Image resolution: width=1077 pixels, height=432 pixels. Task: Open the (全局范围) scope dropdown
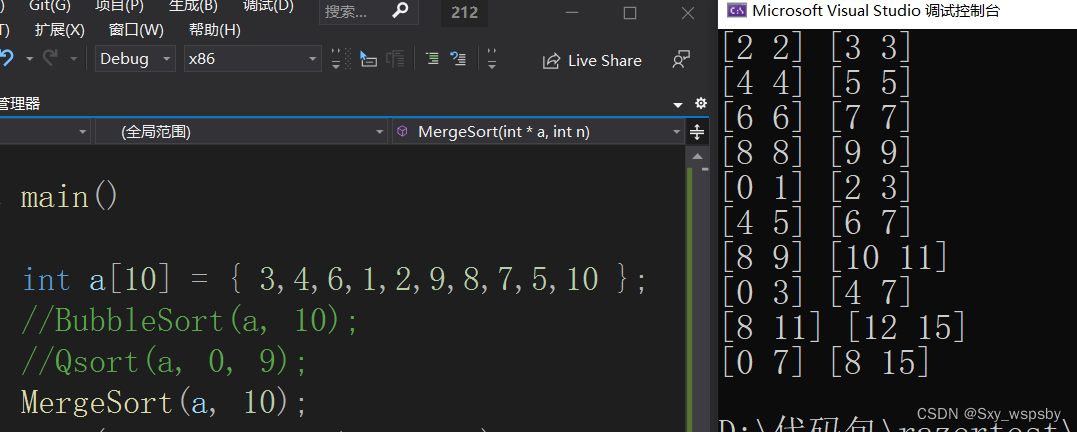[241, 132]
